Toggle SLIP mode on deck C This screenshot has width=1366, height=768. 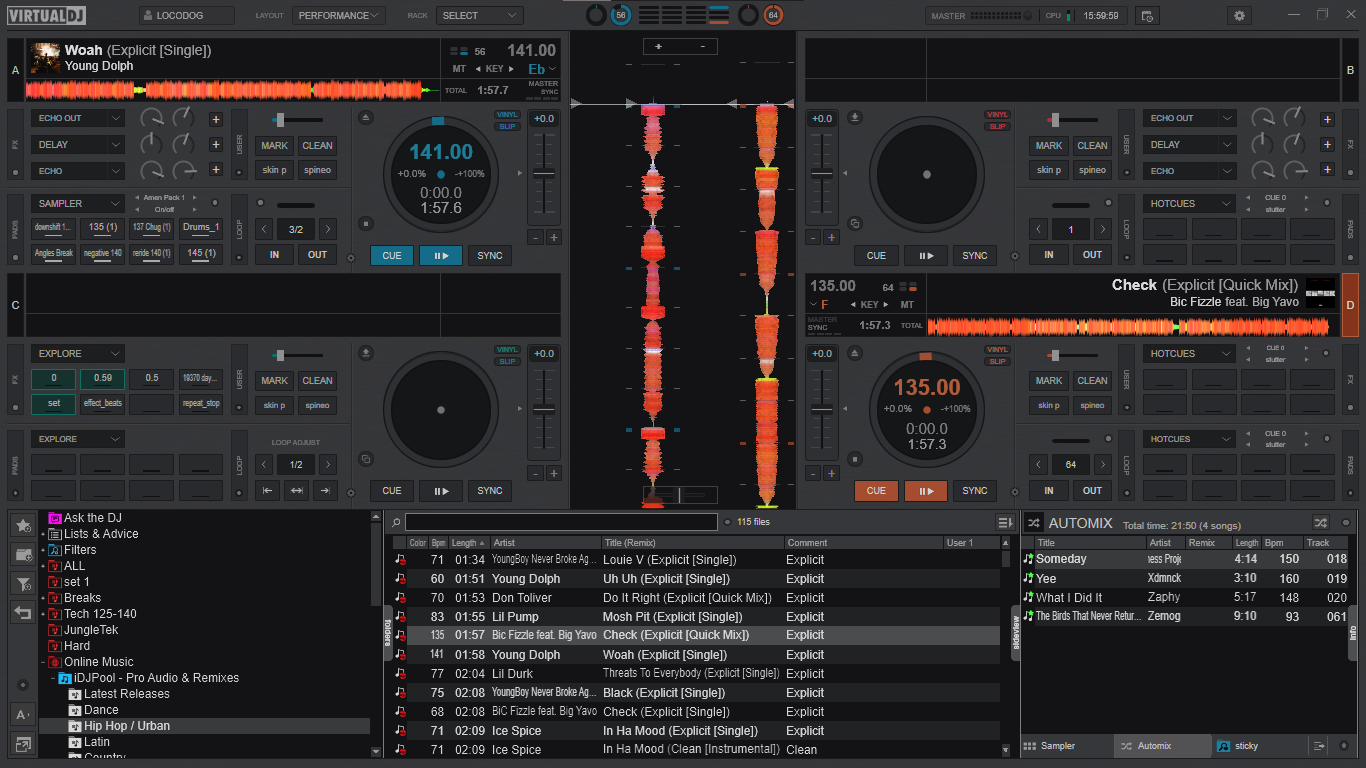[508, 361]
